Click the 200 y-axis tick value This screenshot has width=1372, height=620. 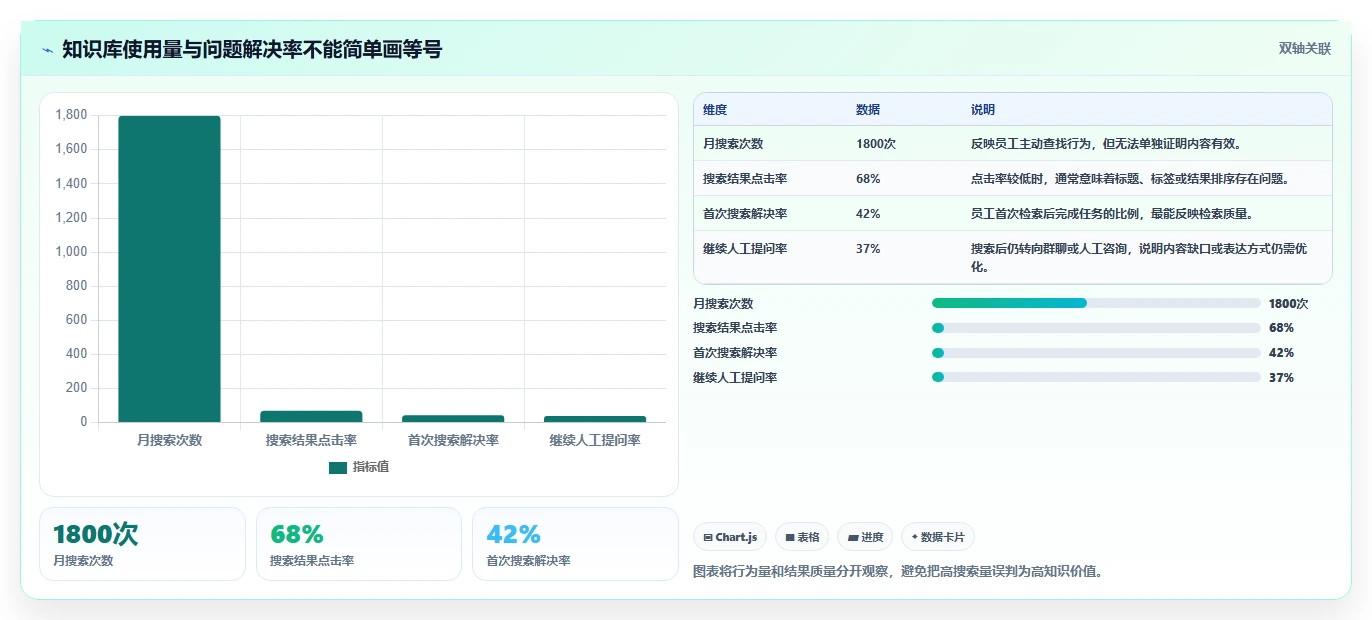click(x=77, y=388)
